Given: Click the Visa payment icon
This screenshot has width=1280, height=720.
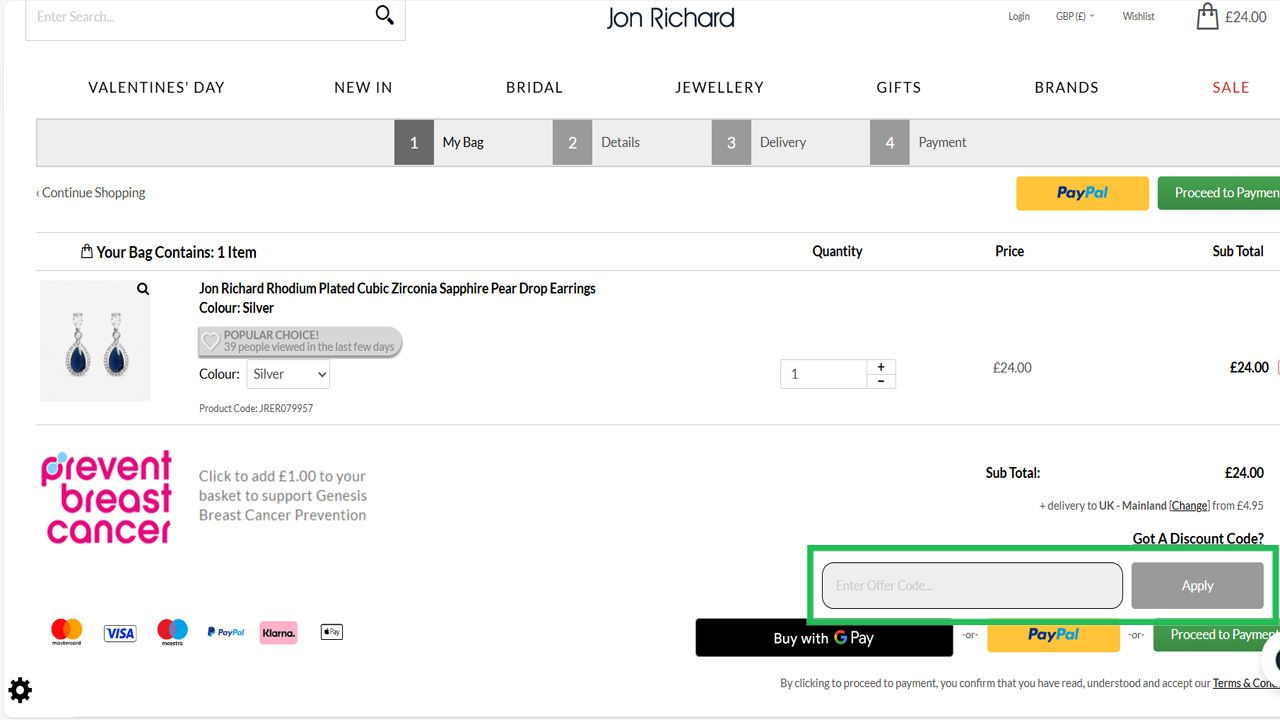Looking at the screenshot, I should click(x=119, y=631).
